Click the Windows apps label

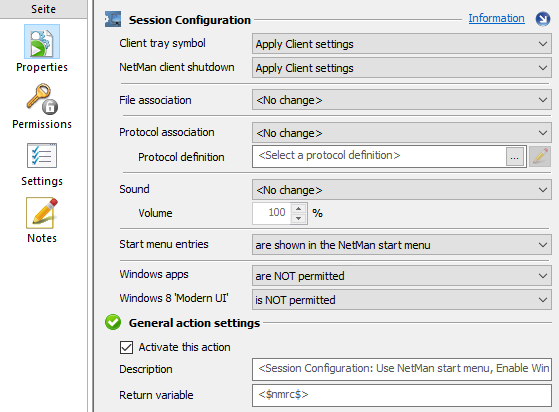pos(154,274)
